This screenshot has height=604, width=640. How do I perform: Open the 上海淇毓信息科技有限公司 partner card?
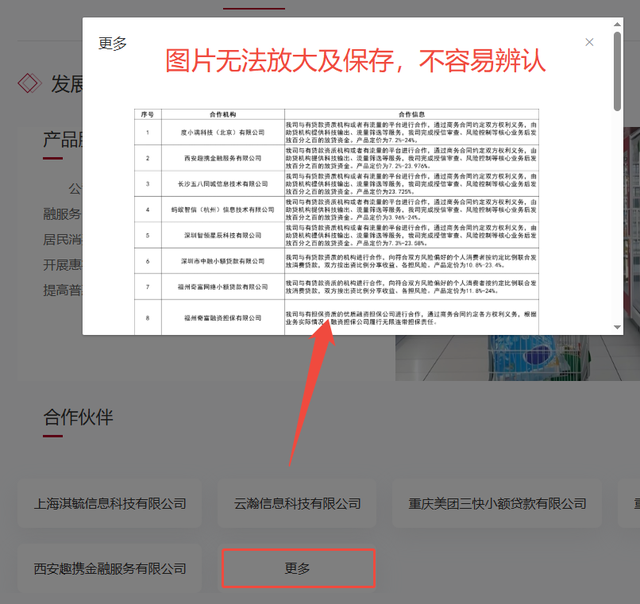(110, 503)
